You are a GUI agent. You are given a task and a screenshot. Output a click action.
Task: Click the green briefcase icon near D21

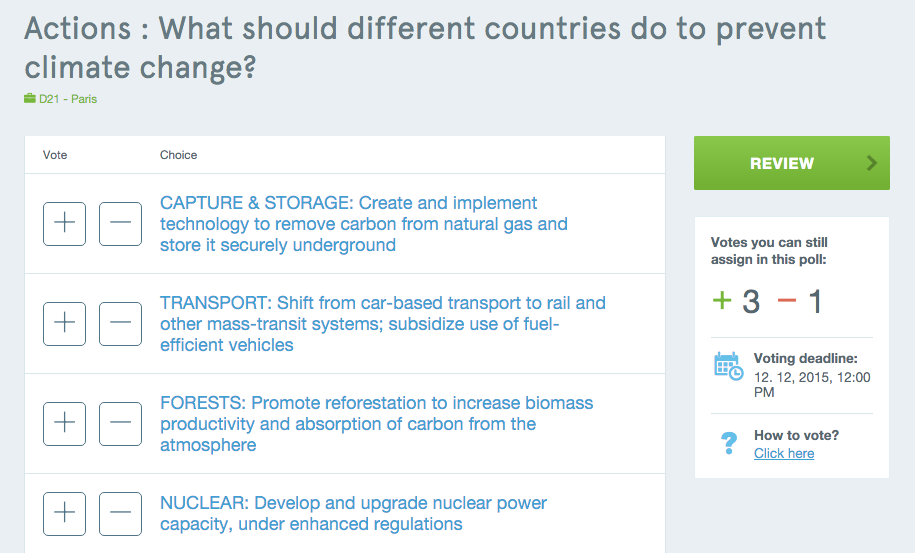point(30,98)
